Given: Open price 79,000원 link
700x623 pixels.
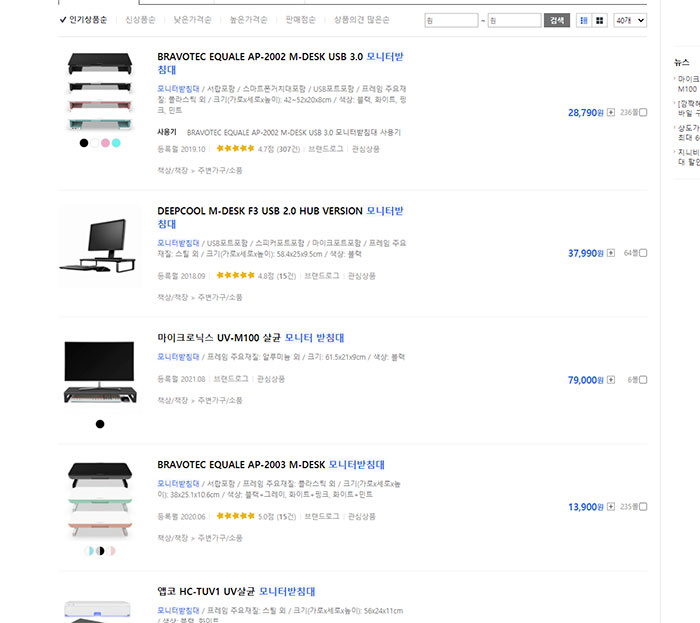Looking at the screenshot, I should pyautogui.click(x=585, y=380).
